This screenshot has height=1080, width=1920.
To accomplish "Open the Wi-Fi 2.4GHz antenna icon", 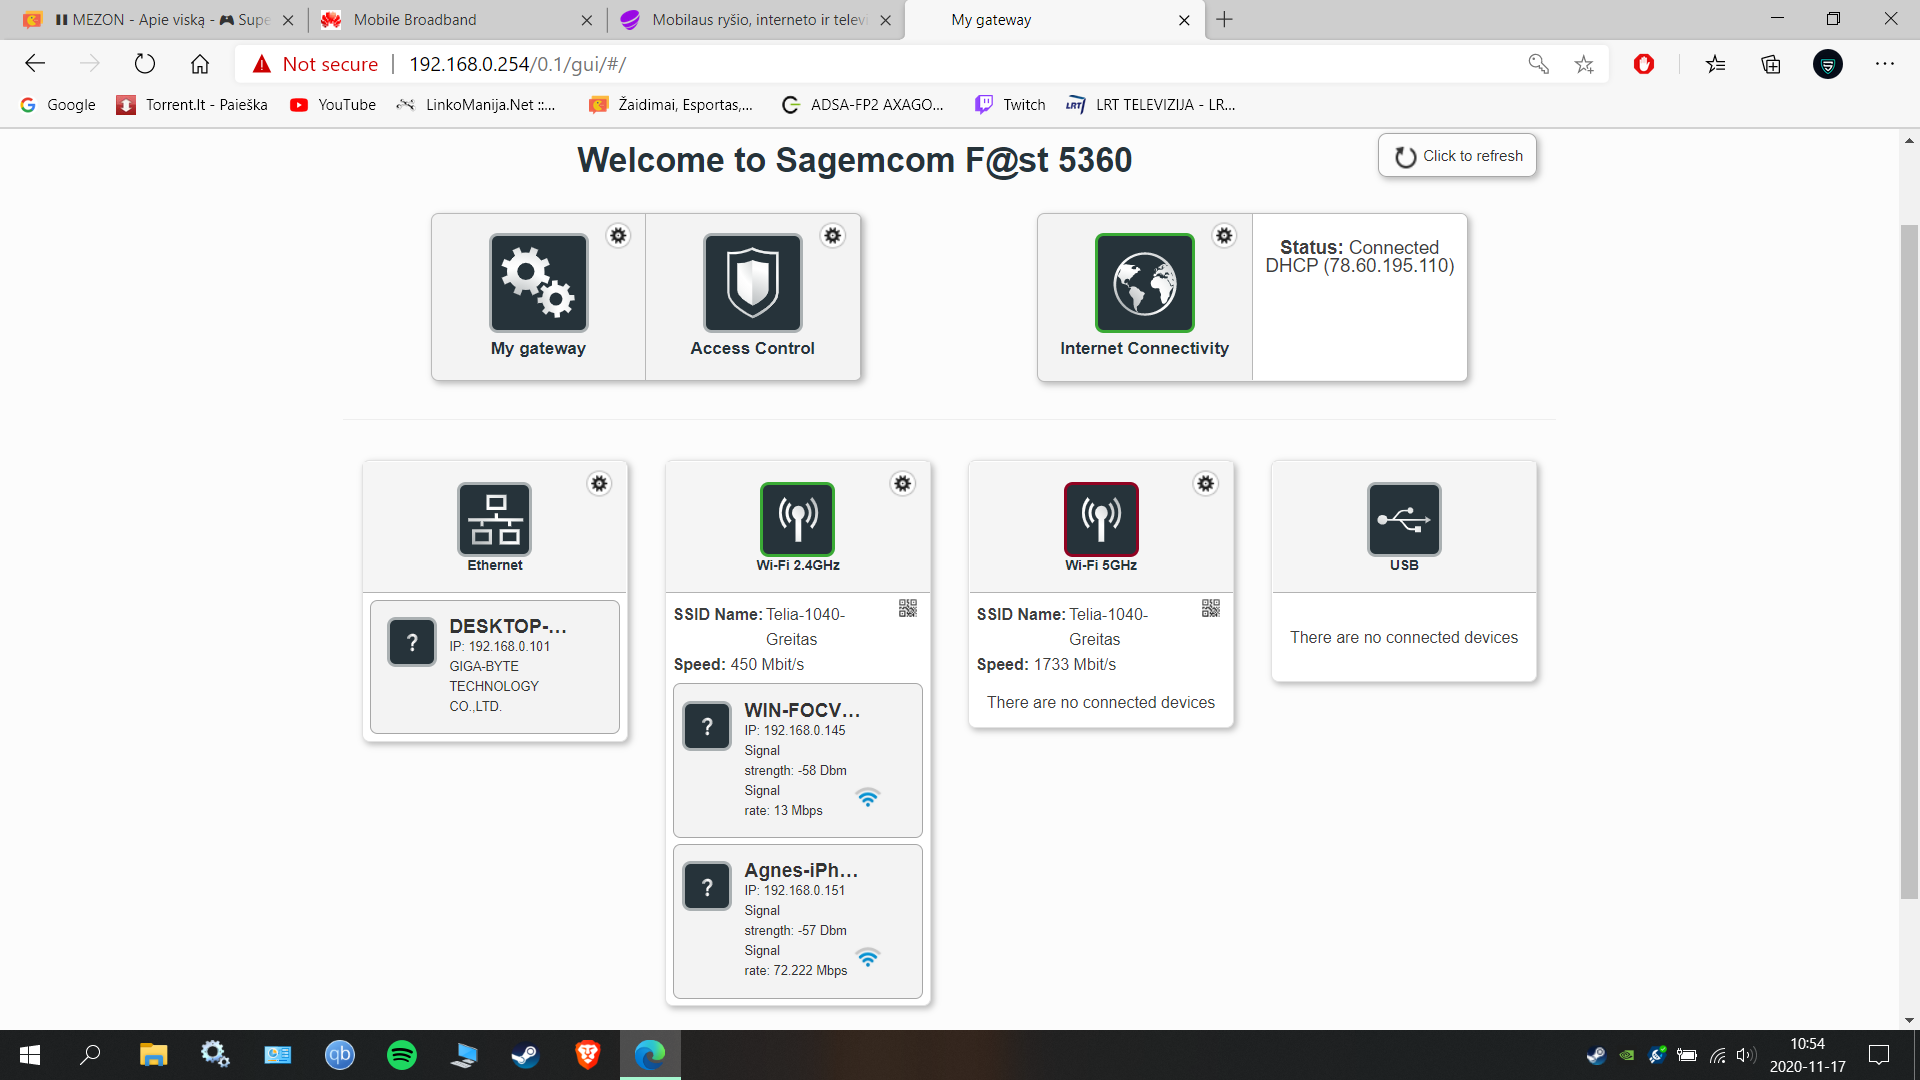I will 797,519.
